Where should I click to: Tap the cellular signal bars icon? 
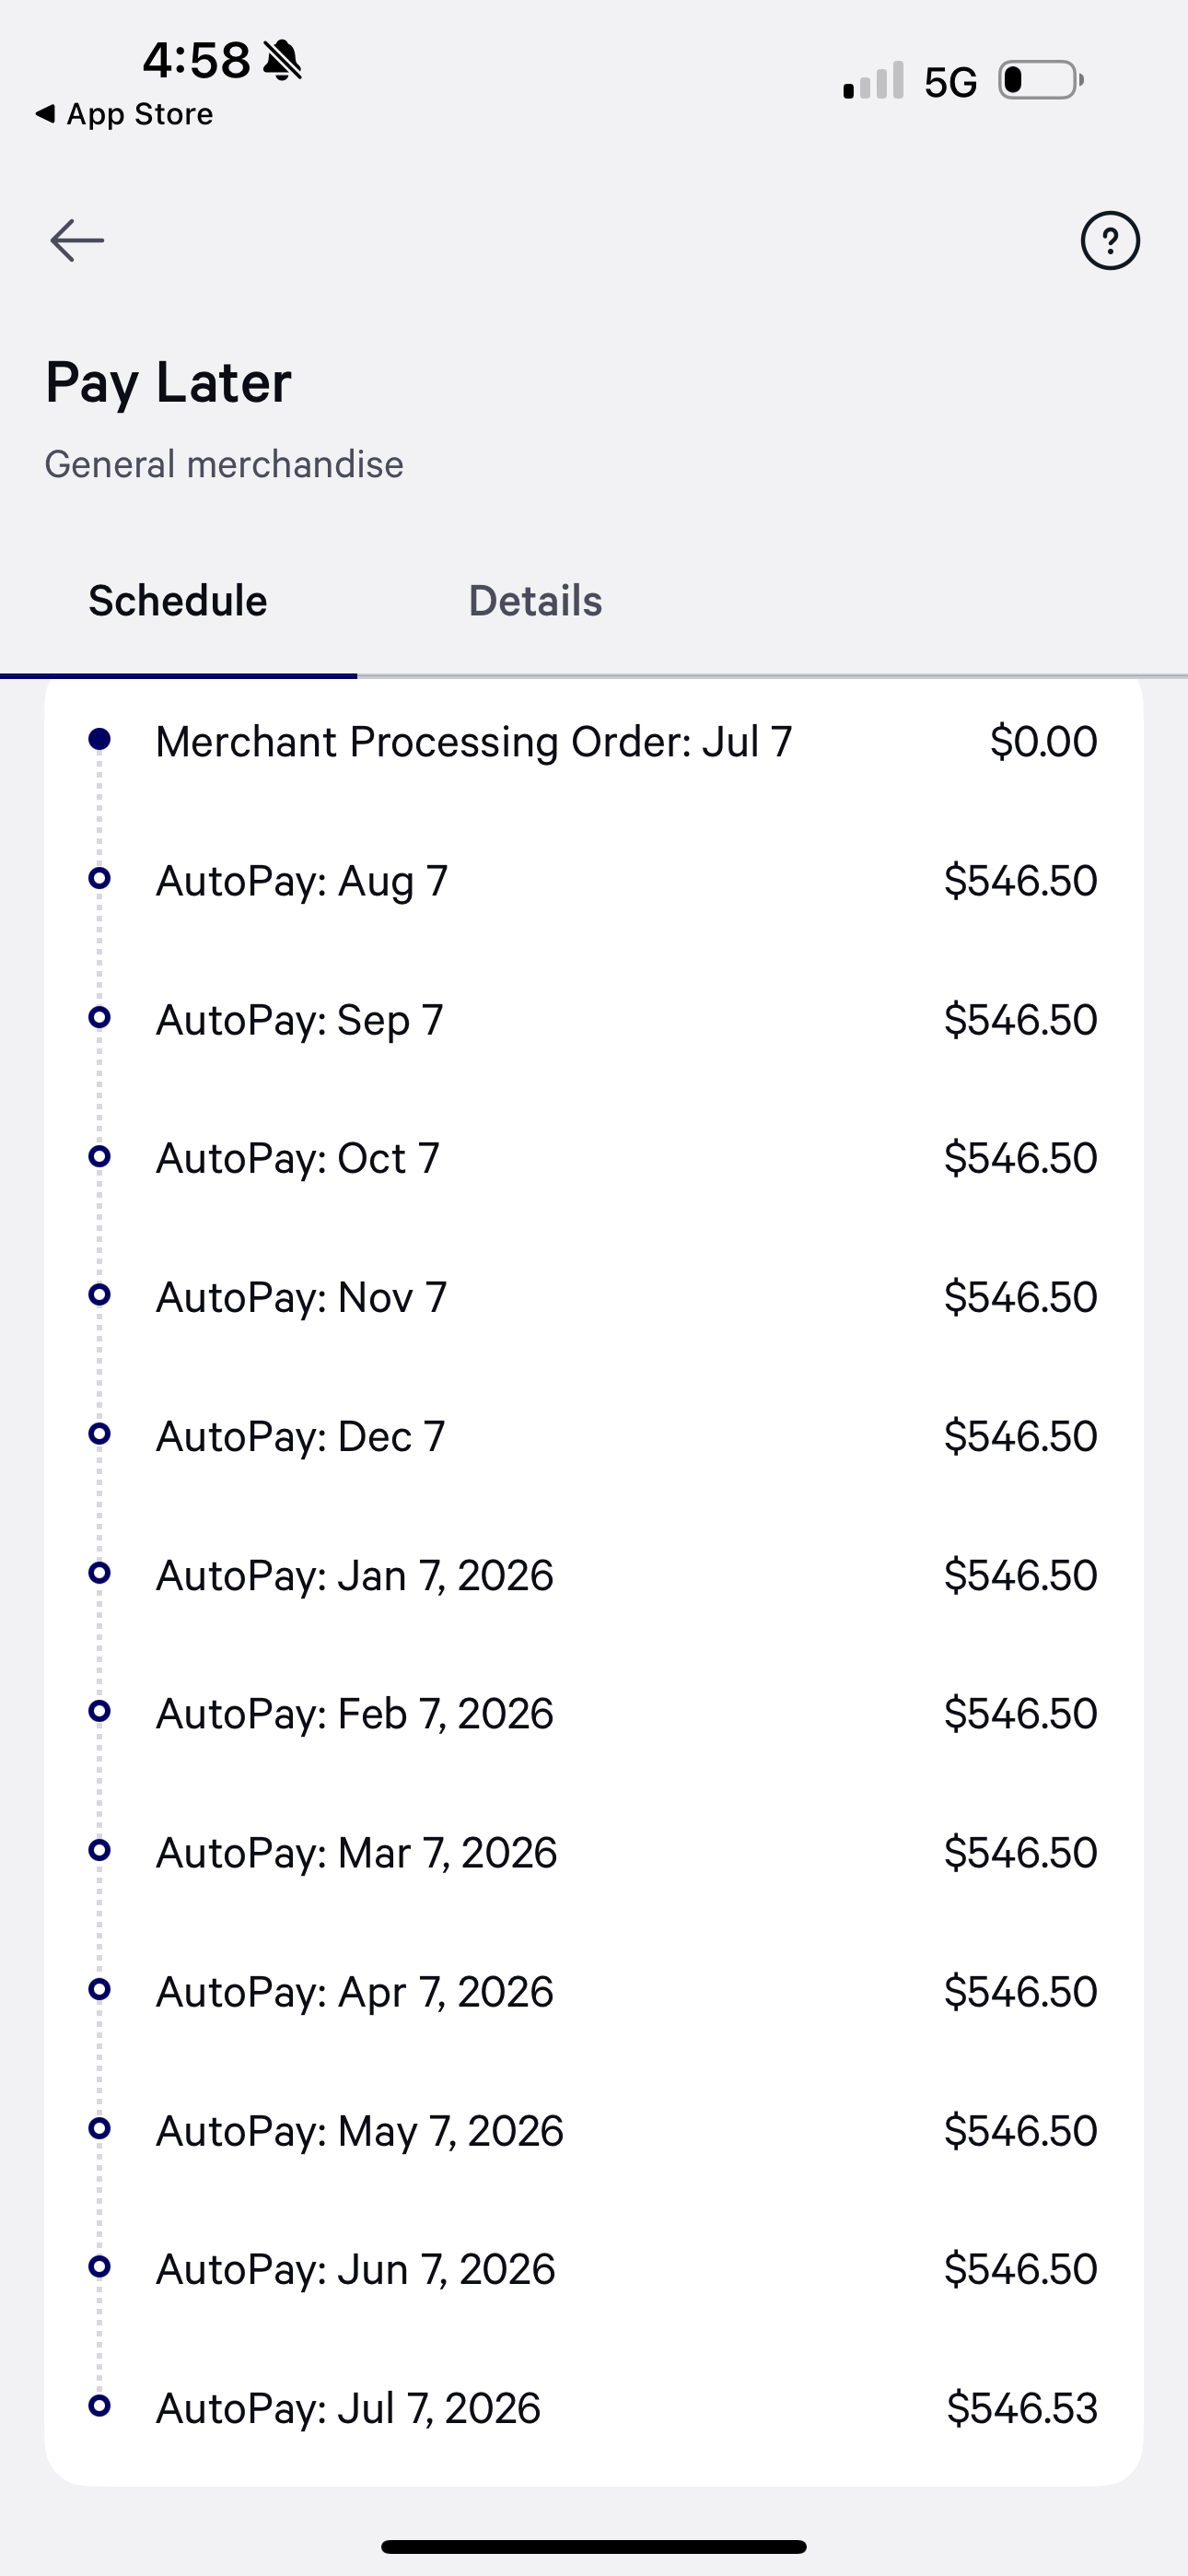click(873, 80)
